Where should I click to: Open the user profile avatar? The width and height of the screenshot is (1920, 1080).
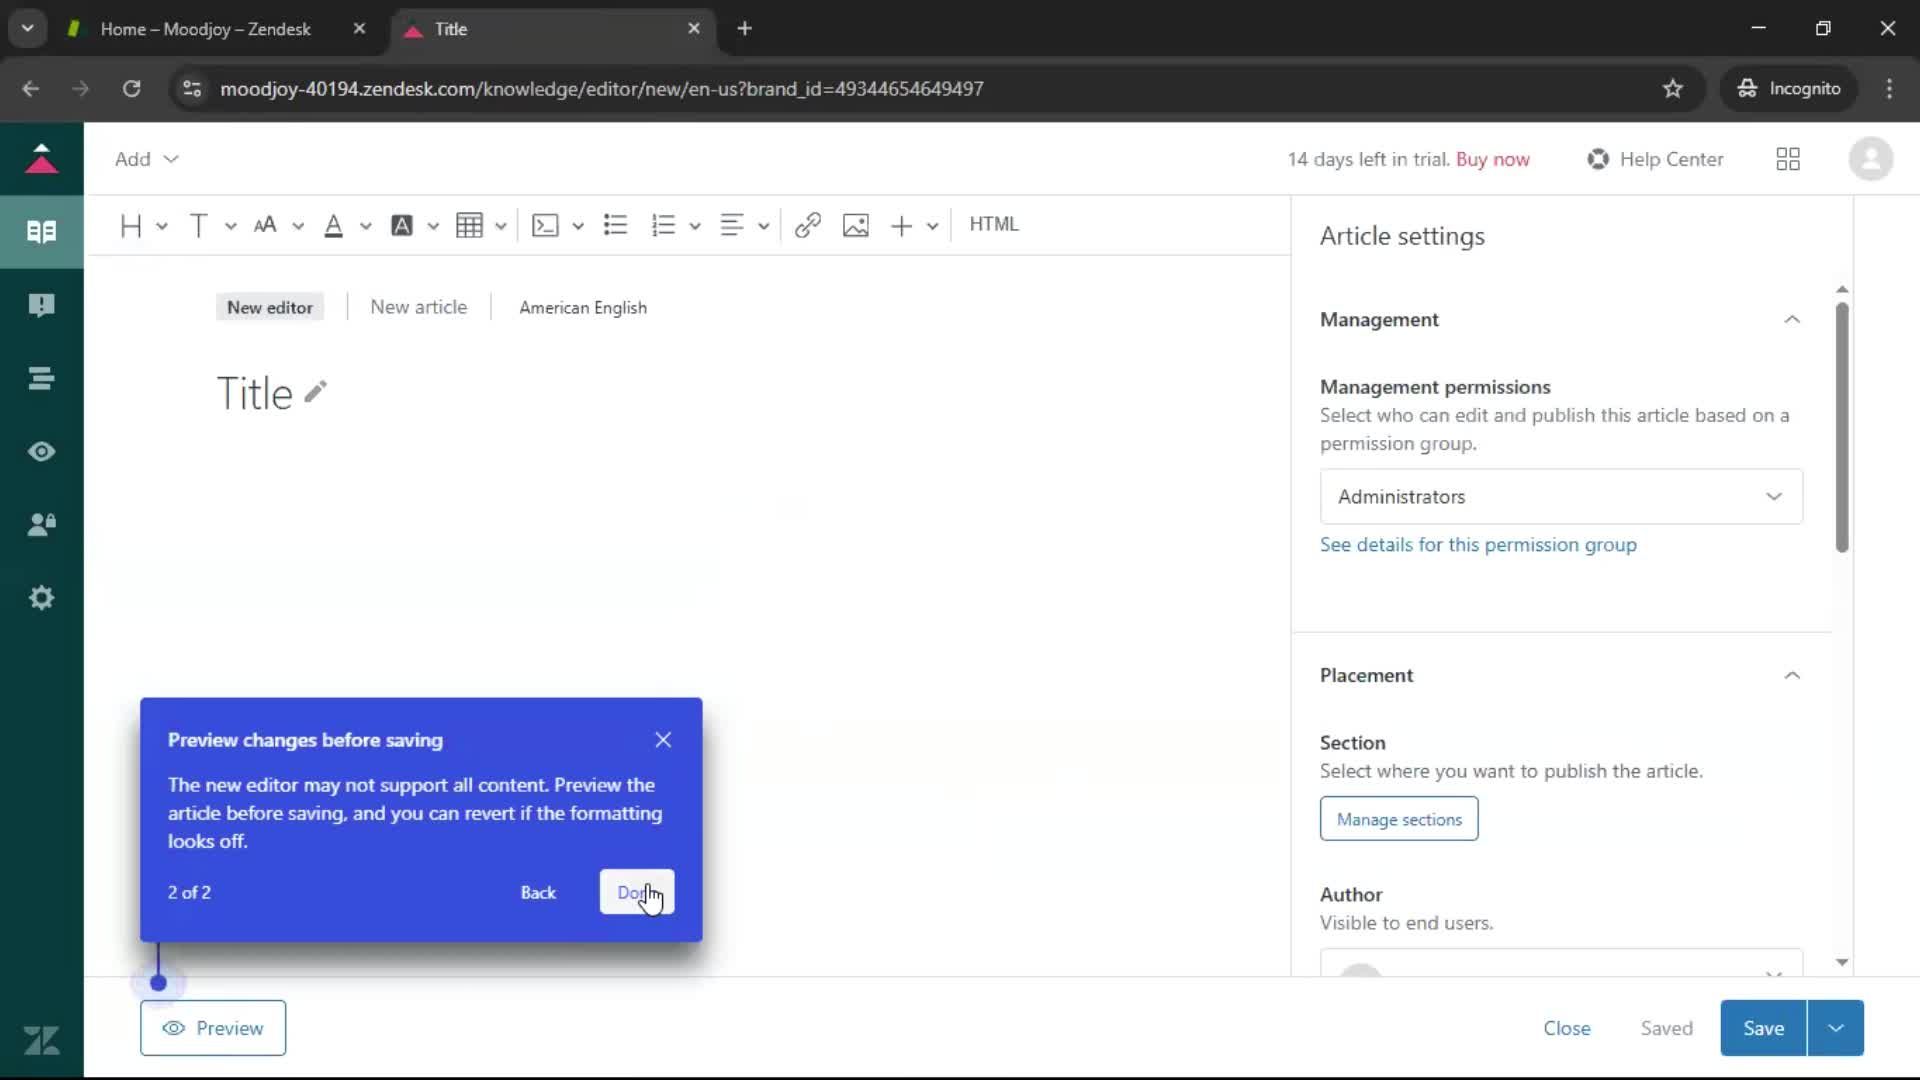pos(1871,159)
